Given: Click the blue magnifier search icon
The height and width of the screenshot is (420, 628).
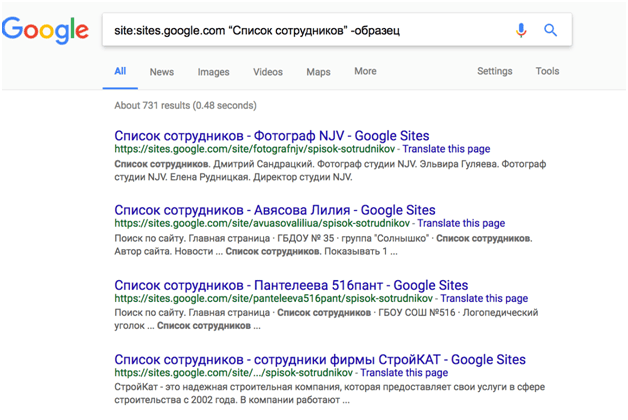Looking at the screenshot, I should click(x=550, y=30).
